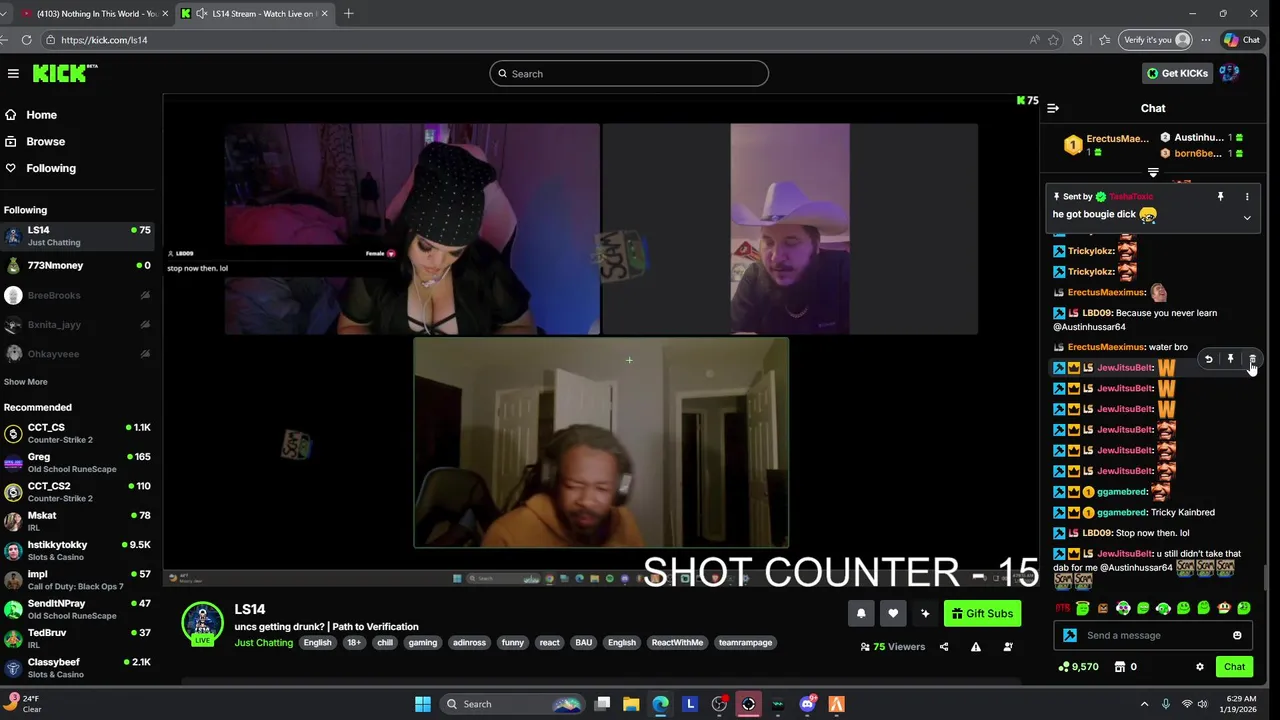
Task: Refresh the browser page
Action: pos(26,40)
